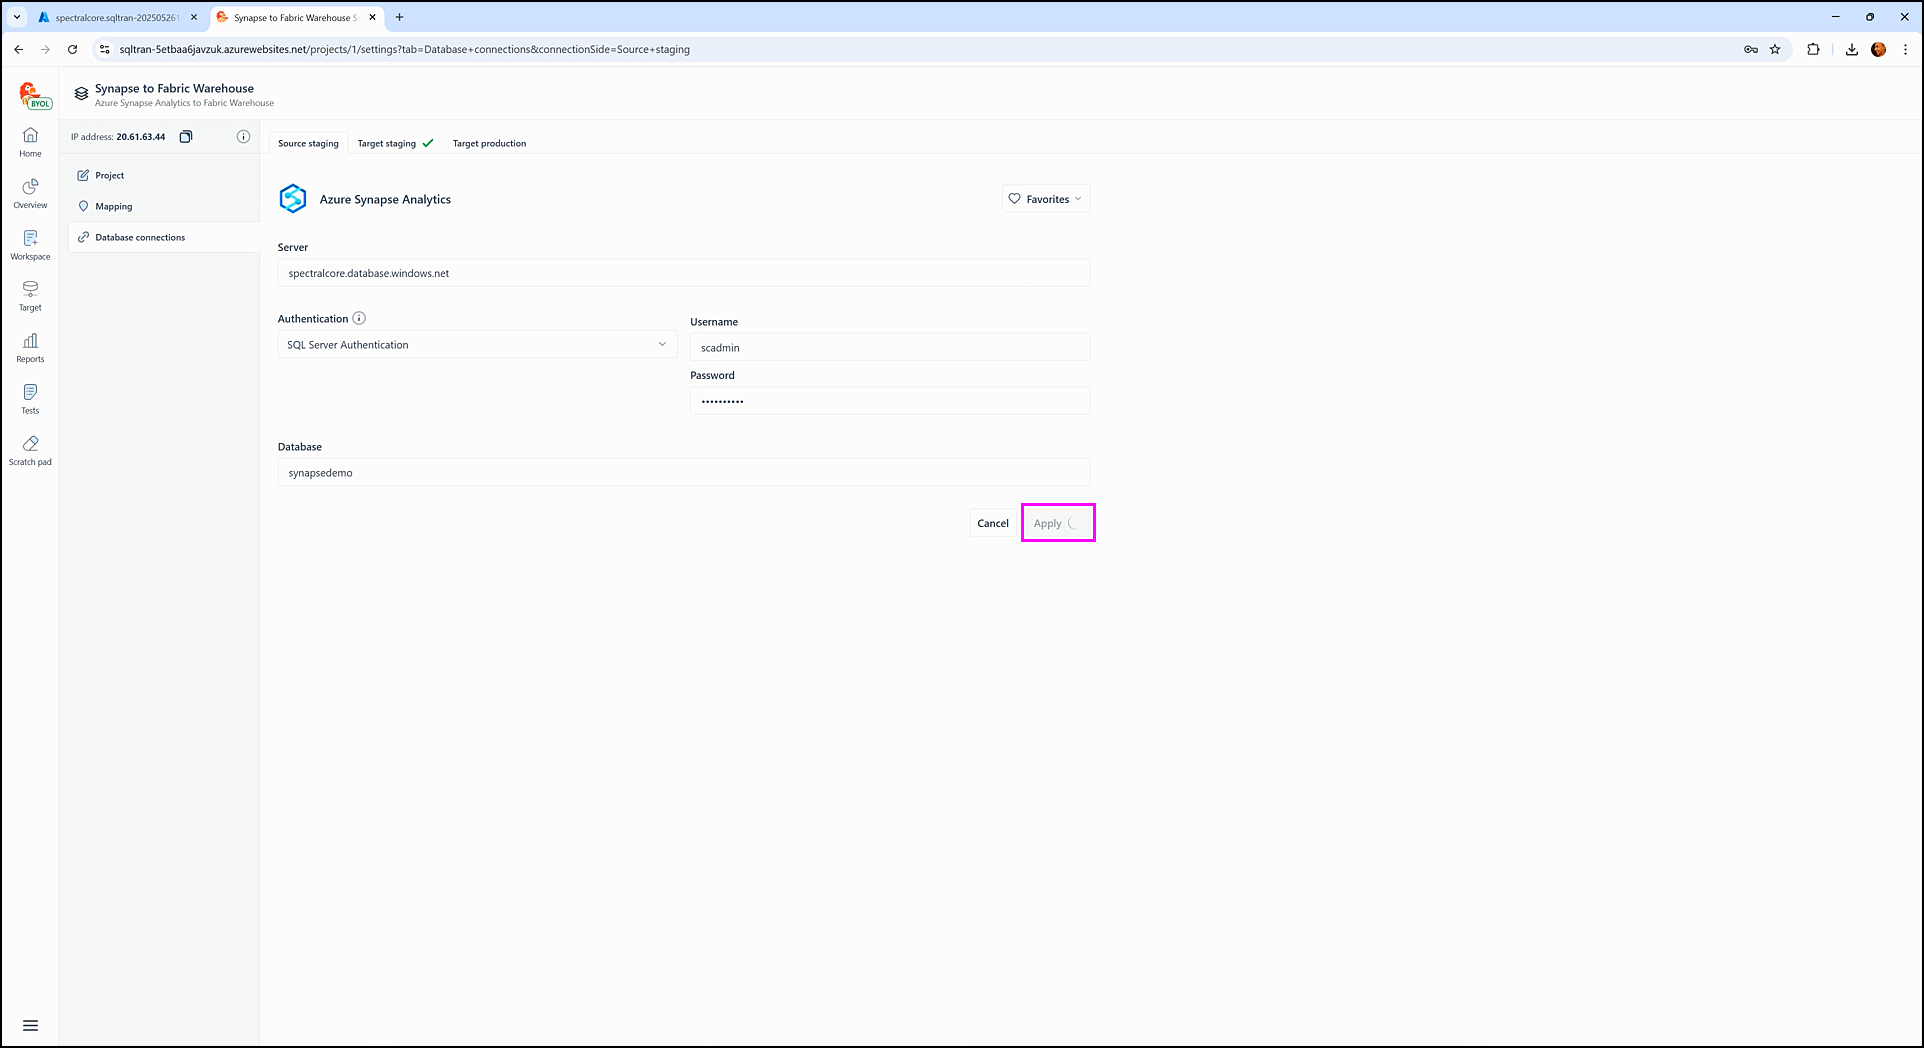Screen dimensions: 1924x1048
Task: Open the SQL Server Authentication dropdown
Action: tap(477, 345)
